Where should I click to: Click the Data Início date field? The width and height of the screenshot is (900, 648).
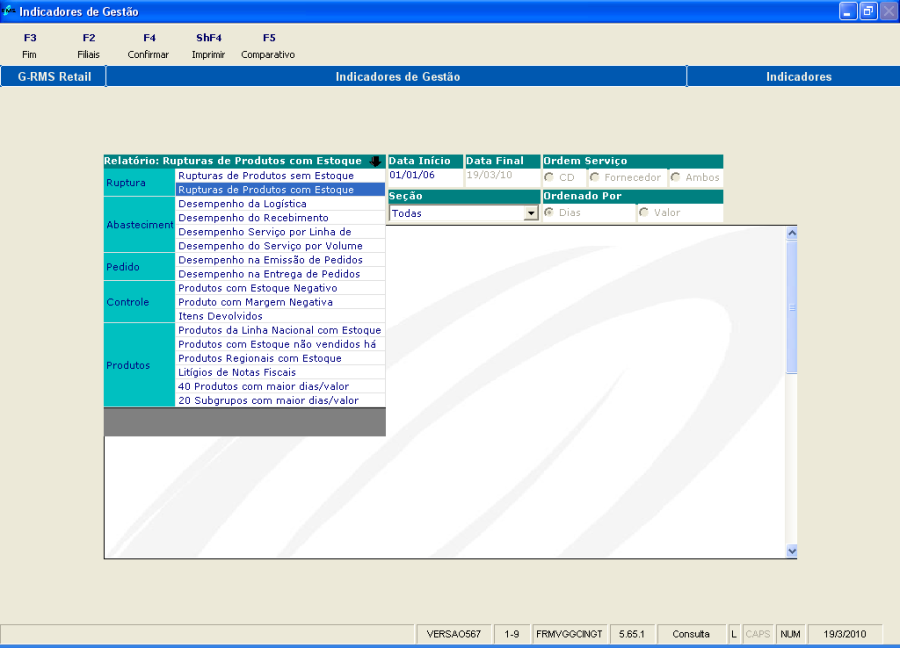point(425,177)
